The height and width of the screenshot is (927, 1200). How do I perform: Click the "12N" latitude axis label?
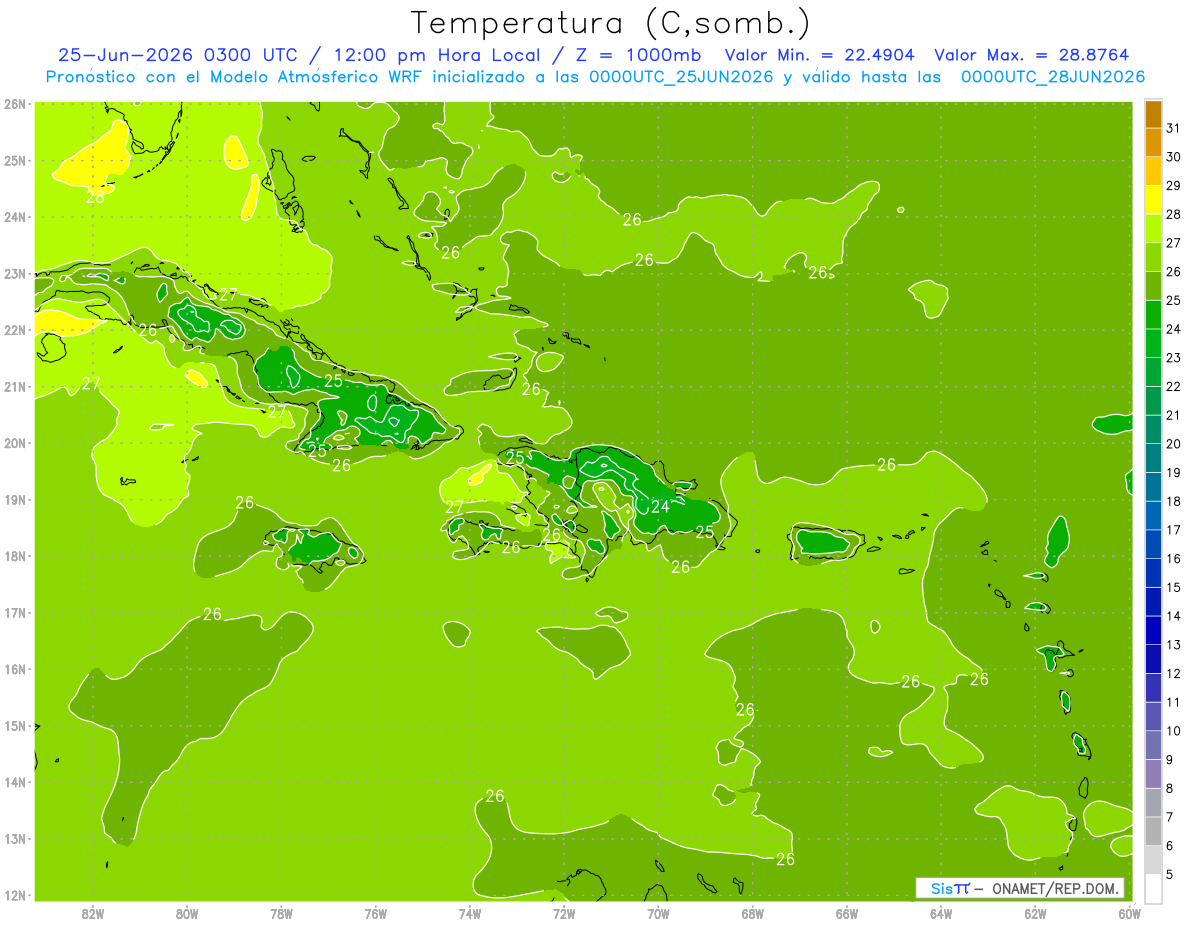(15, 895)
